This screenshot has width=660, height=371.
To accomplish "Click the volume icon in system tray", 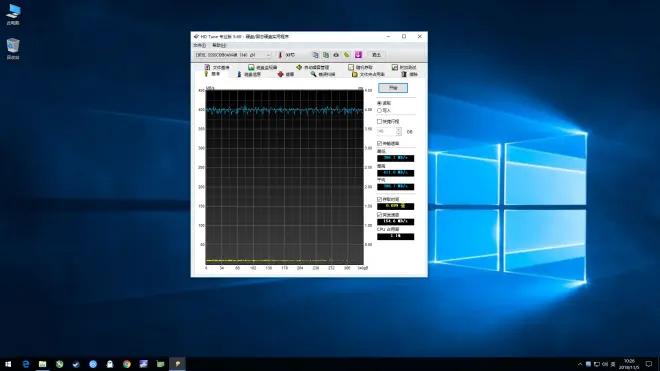I will [x=605, y=364].
